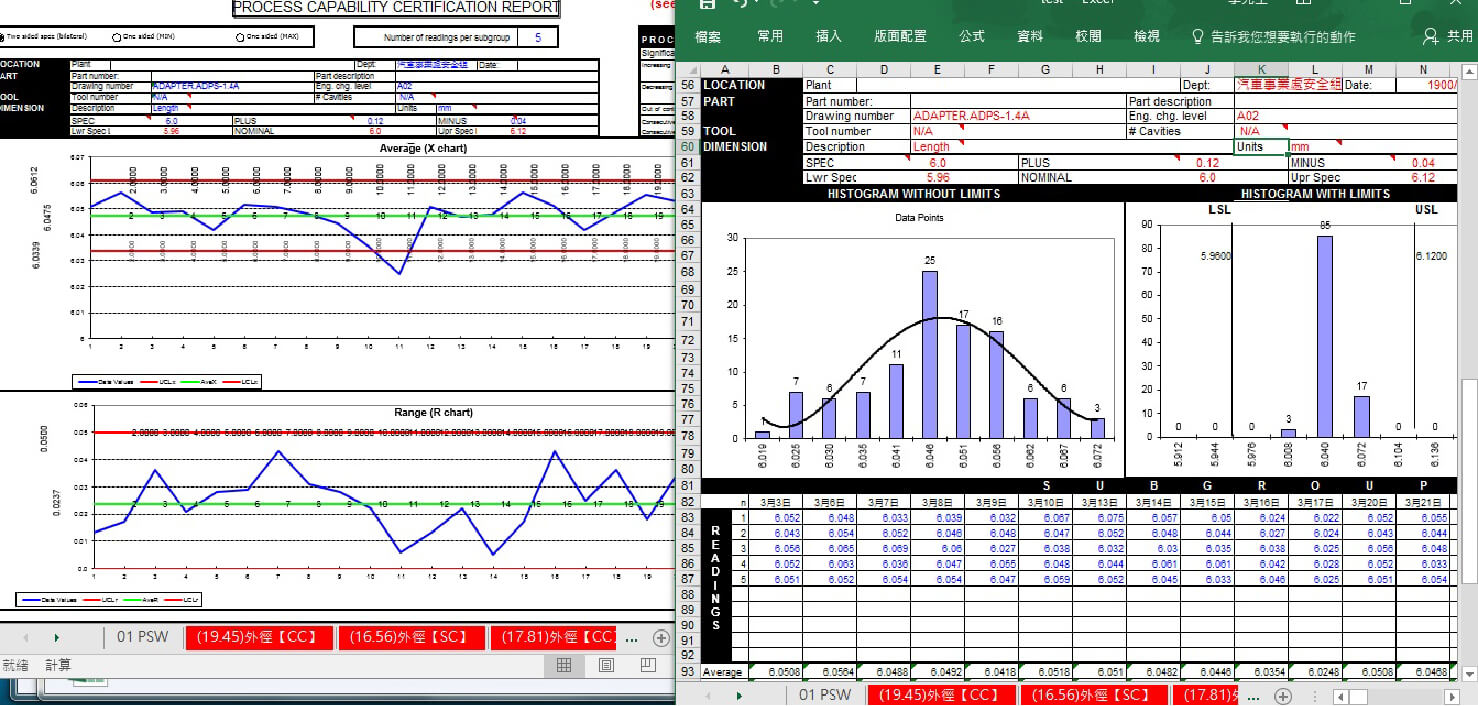Select the (19.45)外徑【CC】 tab in right window
1478x706 pixels.
click(x=942, y=695)
